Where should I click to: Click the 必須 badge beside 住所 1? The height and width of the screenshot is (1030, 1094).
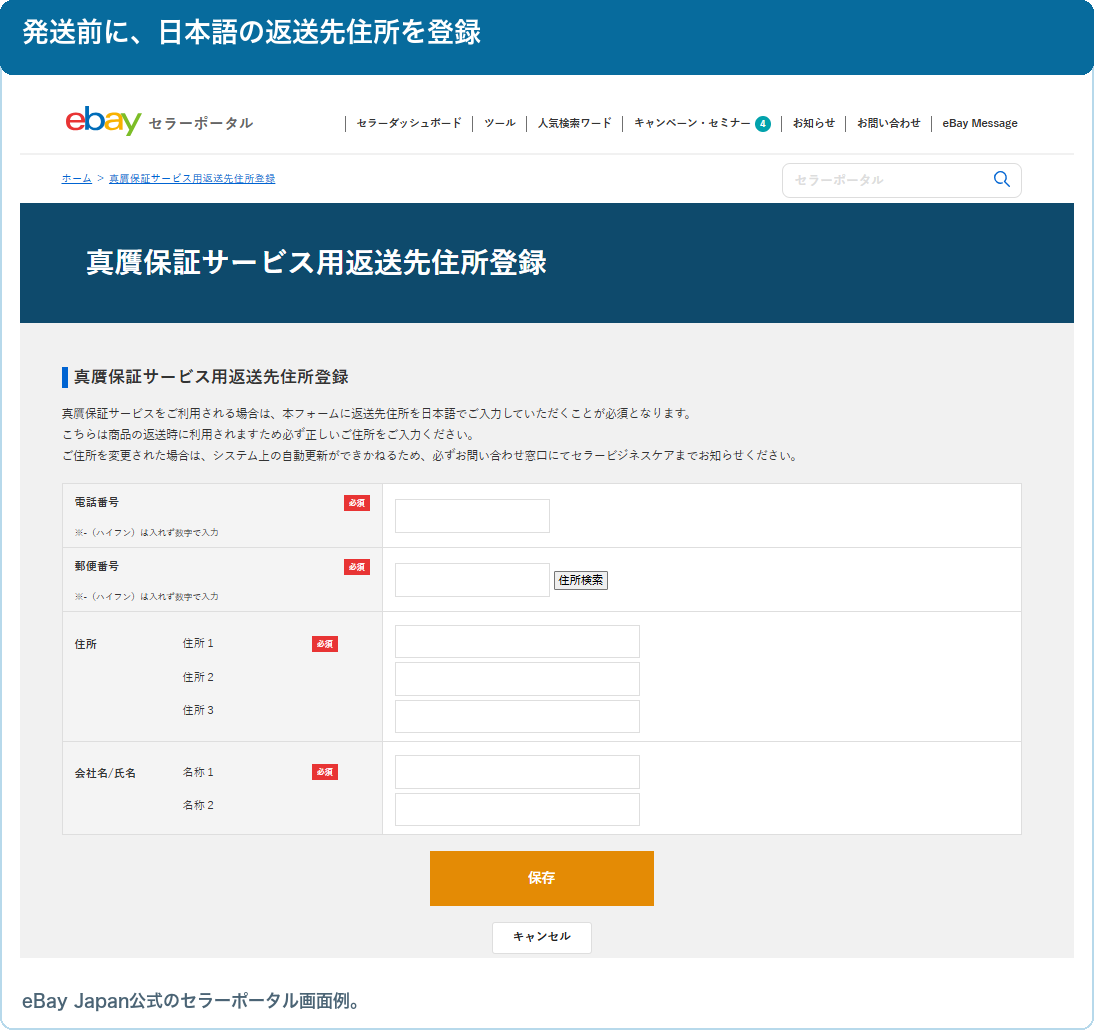click(324, 644)
